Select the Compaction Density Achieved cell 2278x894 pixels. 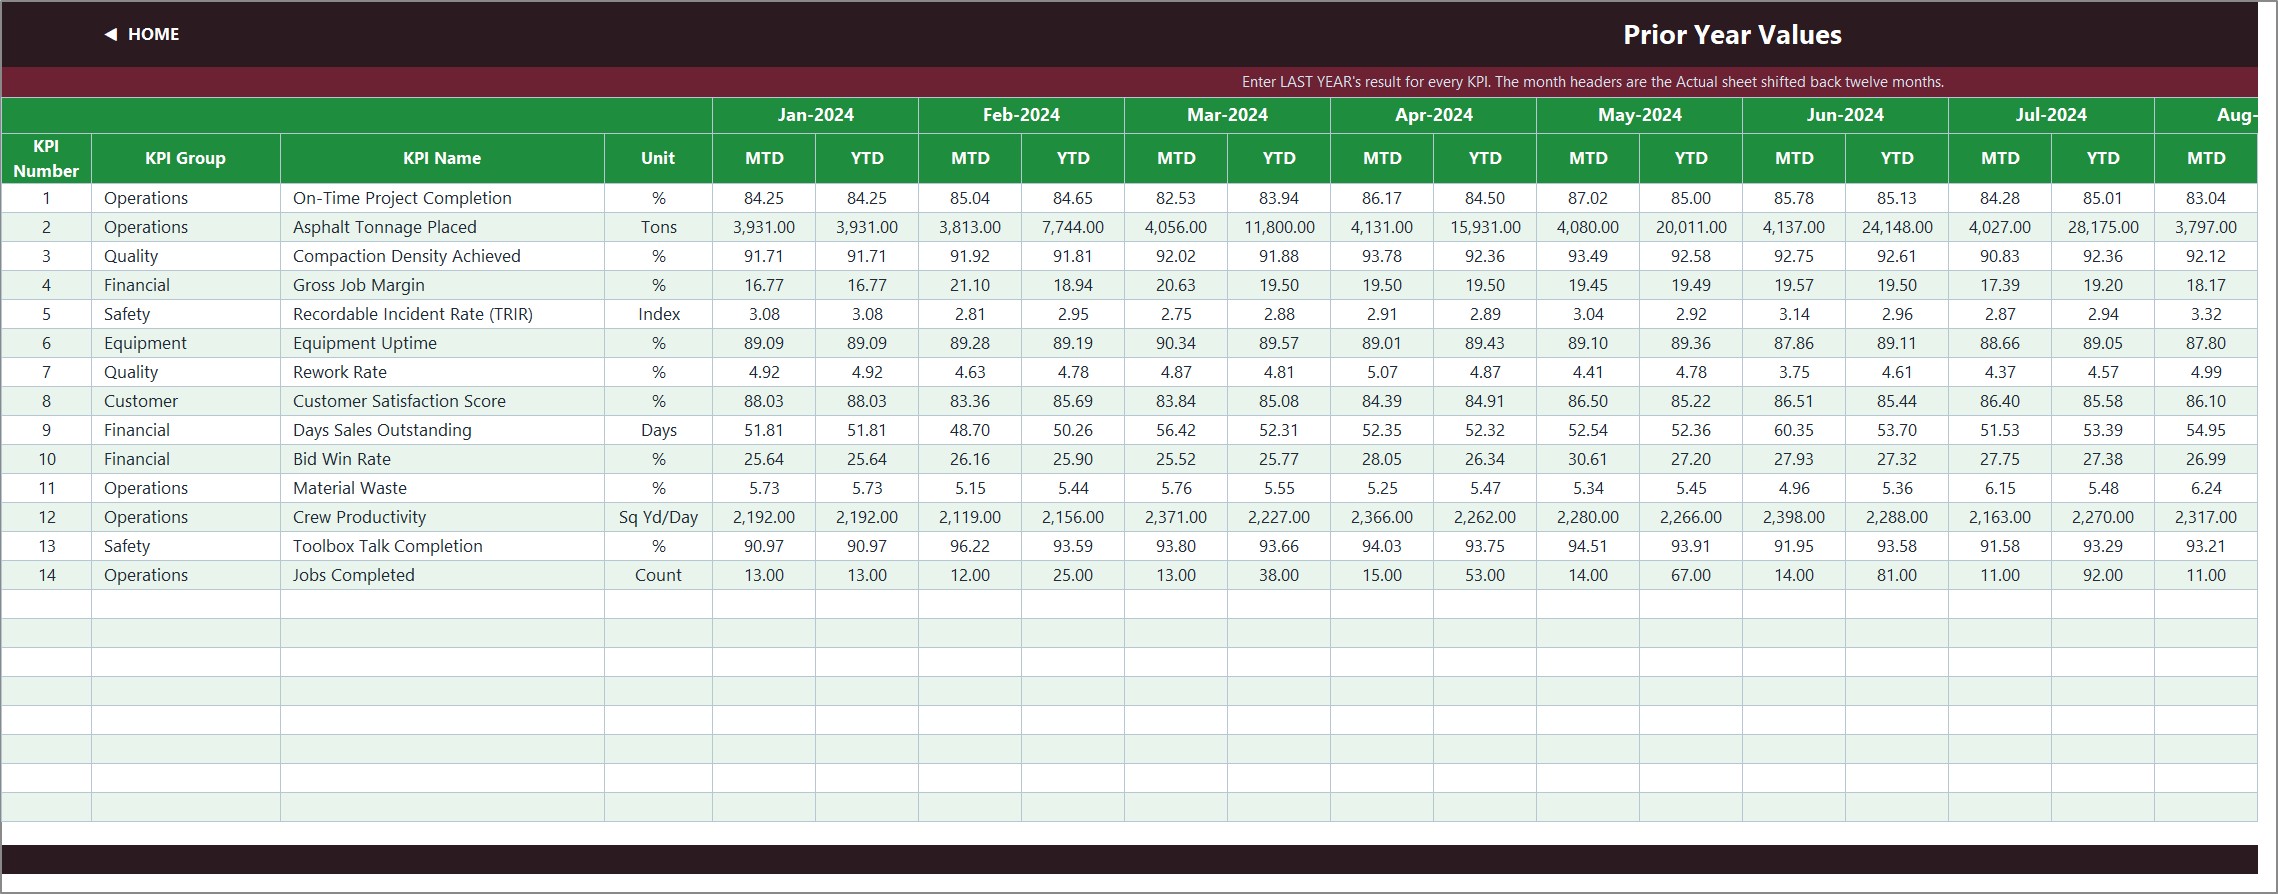pos(442,256)
